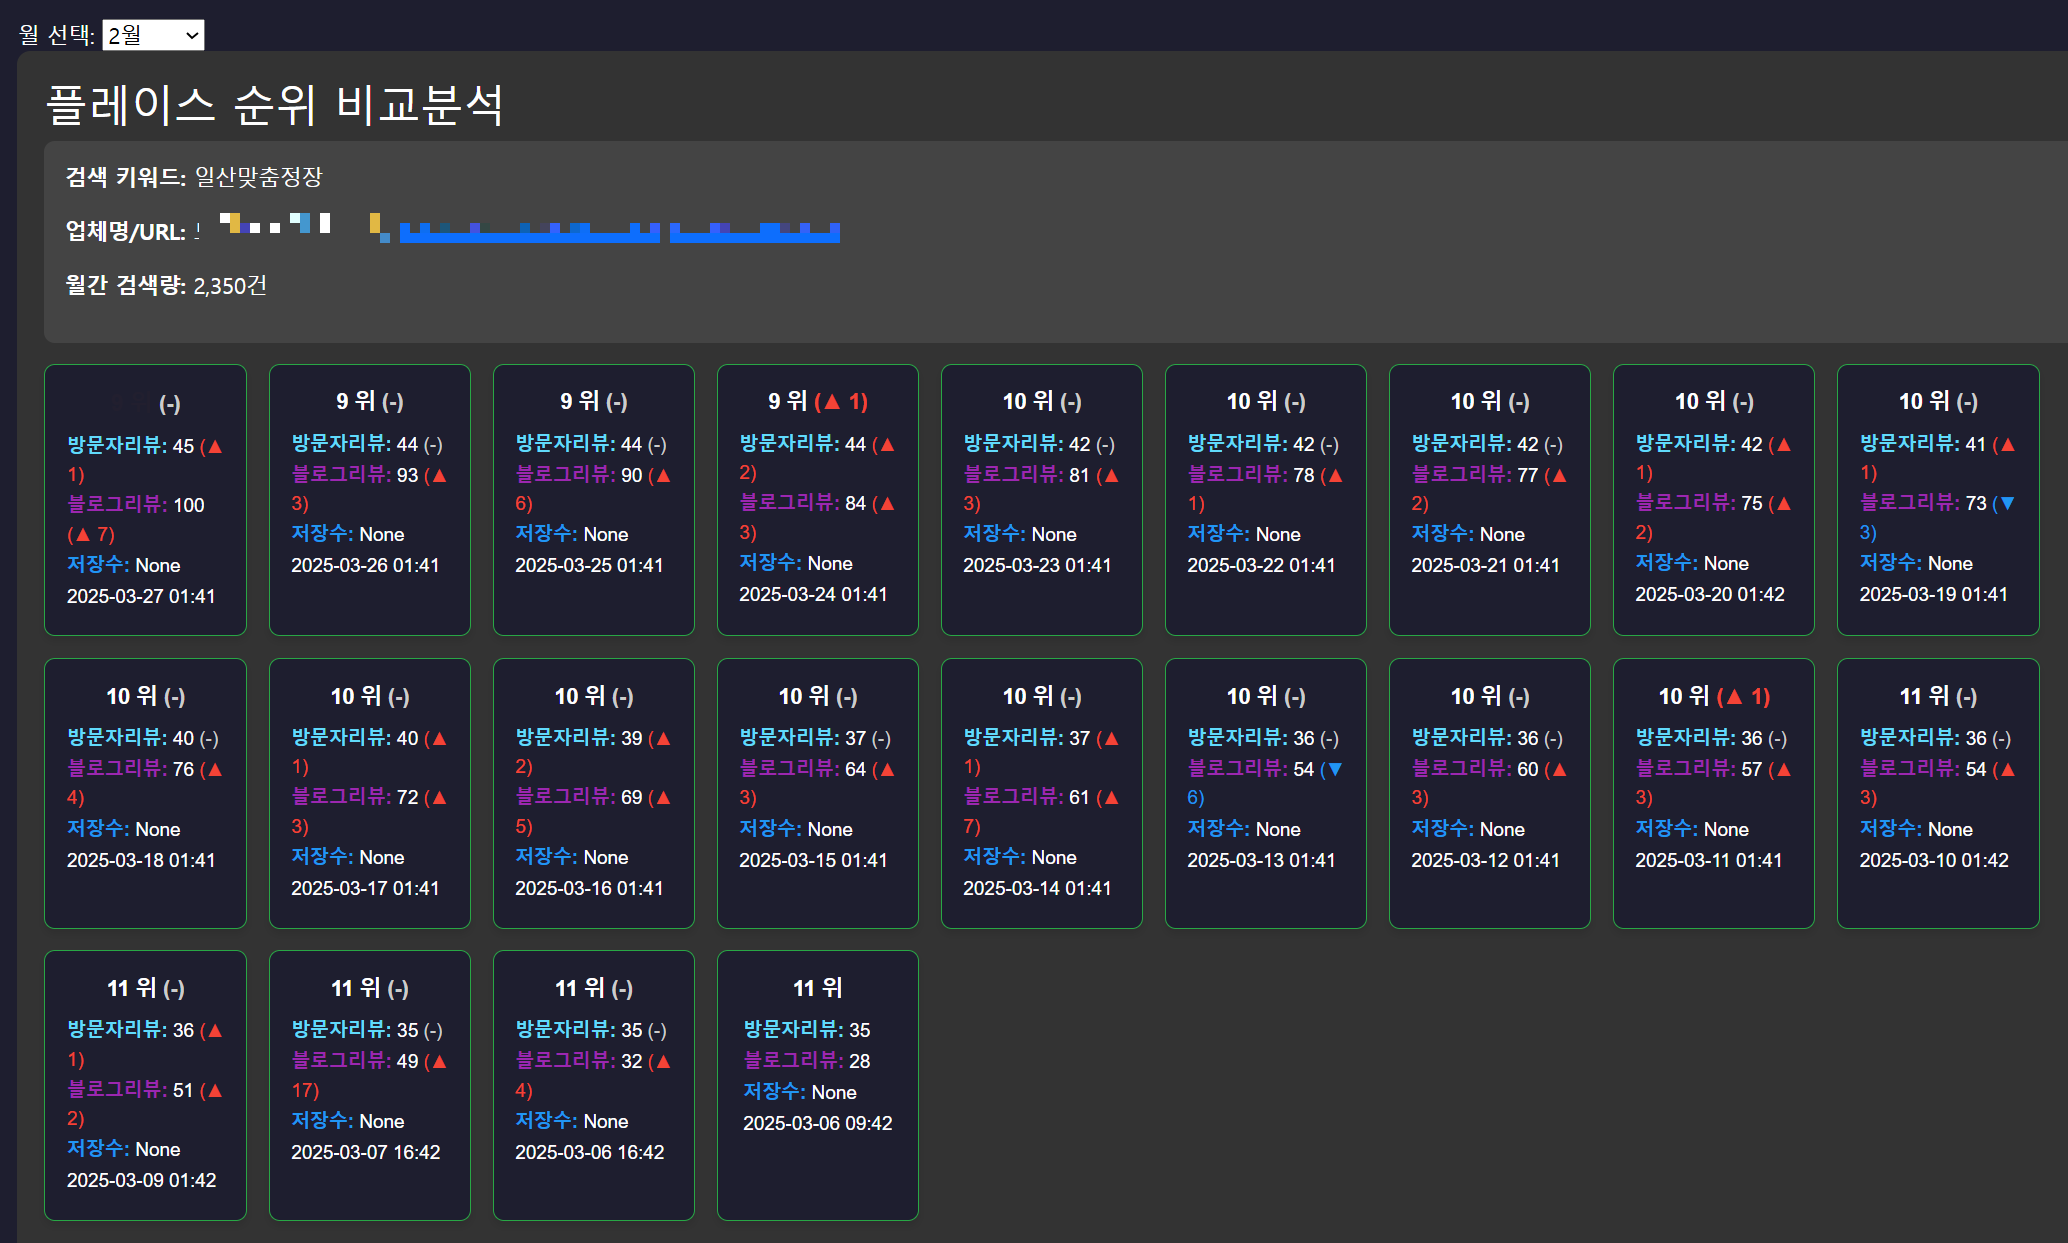Click red arrow beside 블로그리뷰 93

[438, 475]
